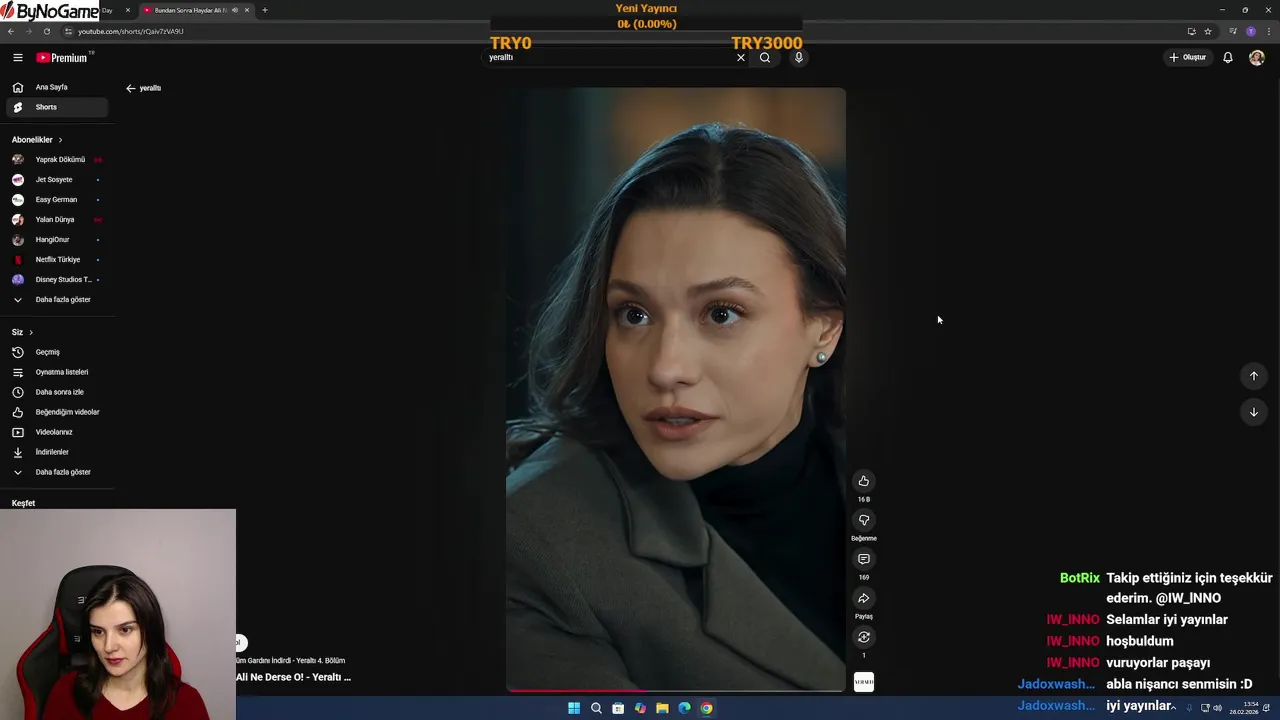Open Beğendiğim videolar liked videos
The image size is (1280, 720).
pos(57,412)
